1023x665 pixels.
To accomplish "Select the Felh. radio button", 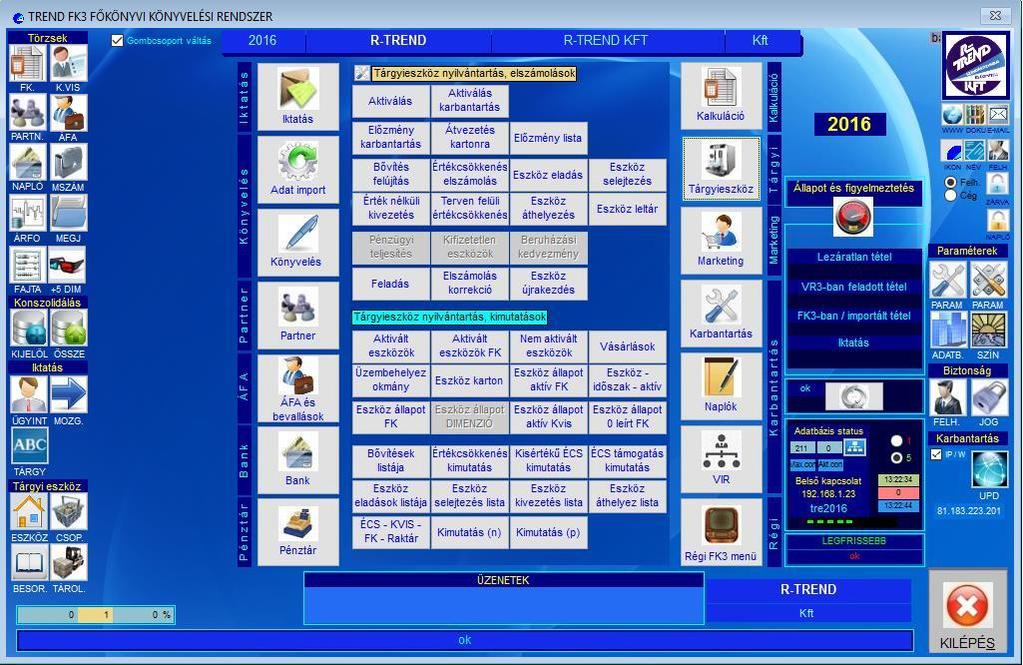I will [x=951, y=183].
